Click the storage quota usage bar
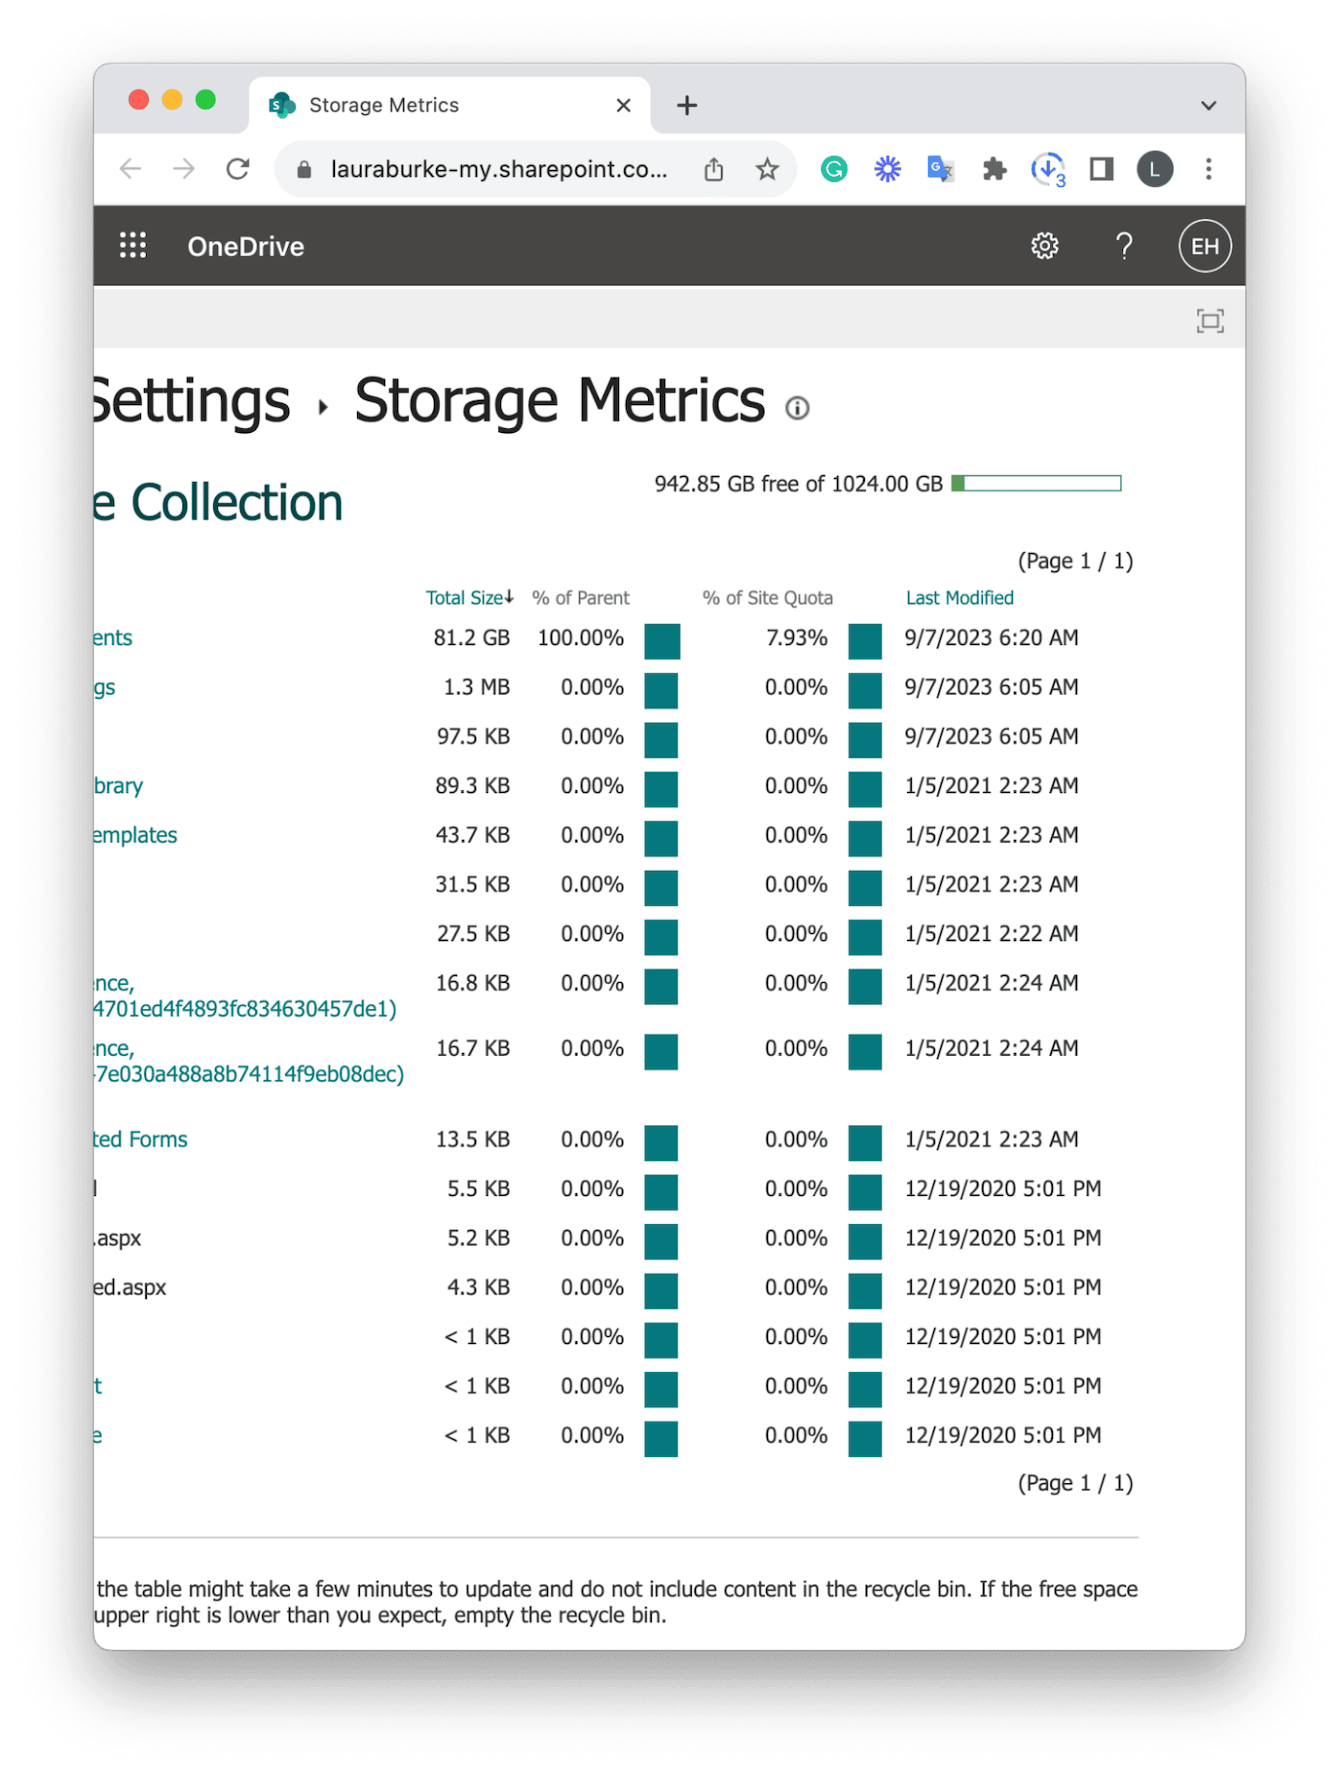The height and width of the screenshot is (1774, 1340). click(1036, 484)
